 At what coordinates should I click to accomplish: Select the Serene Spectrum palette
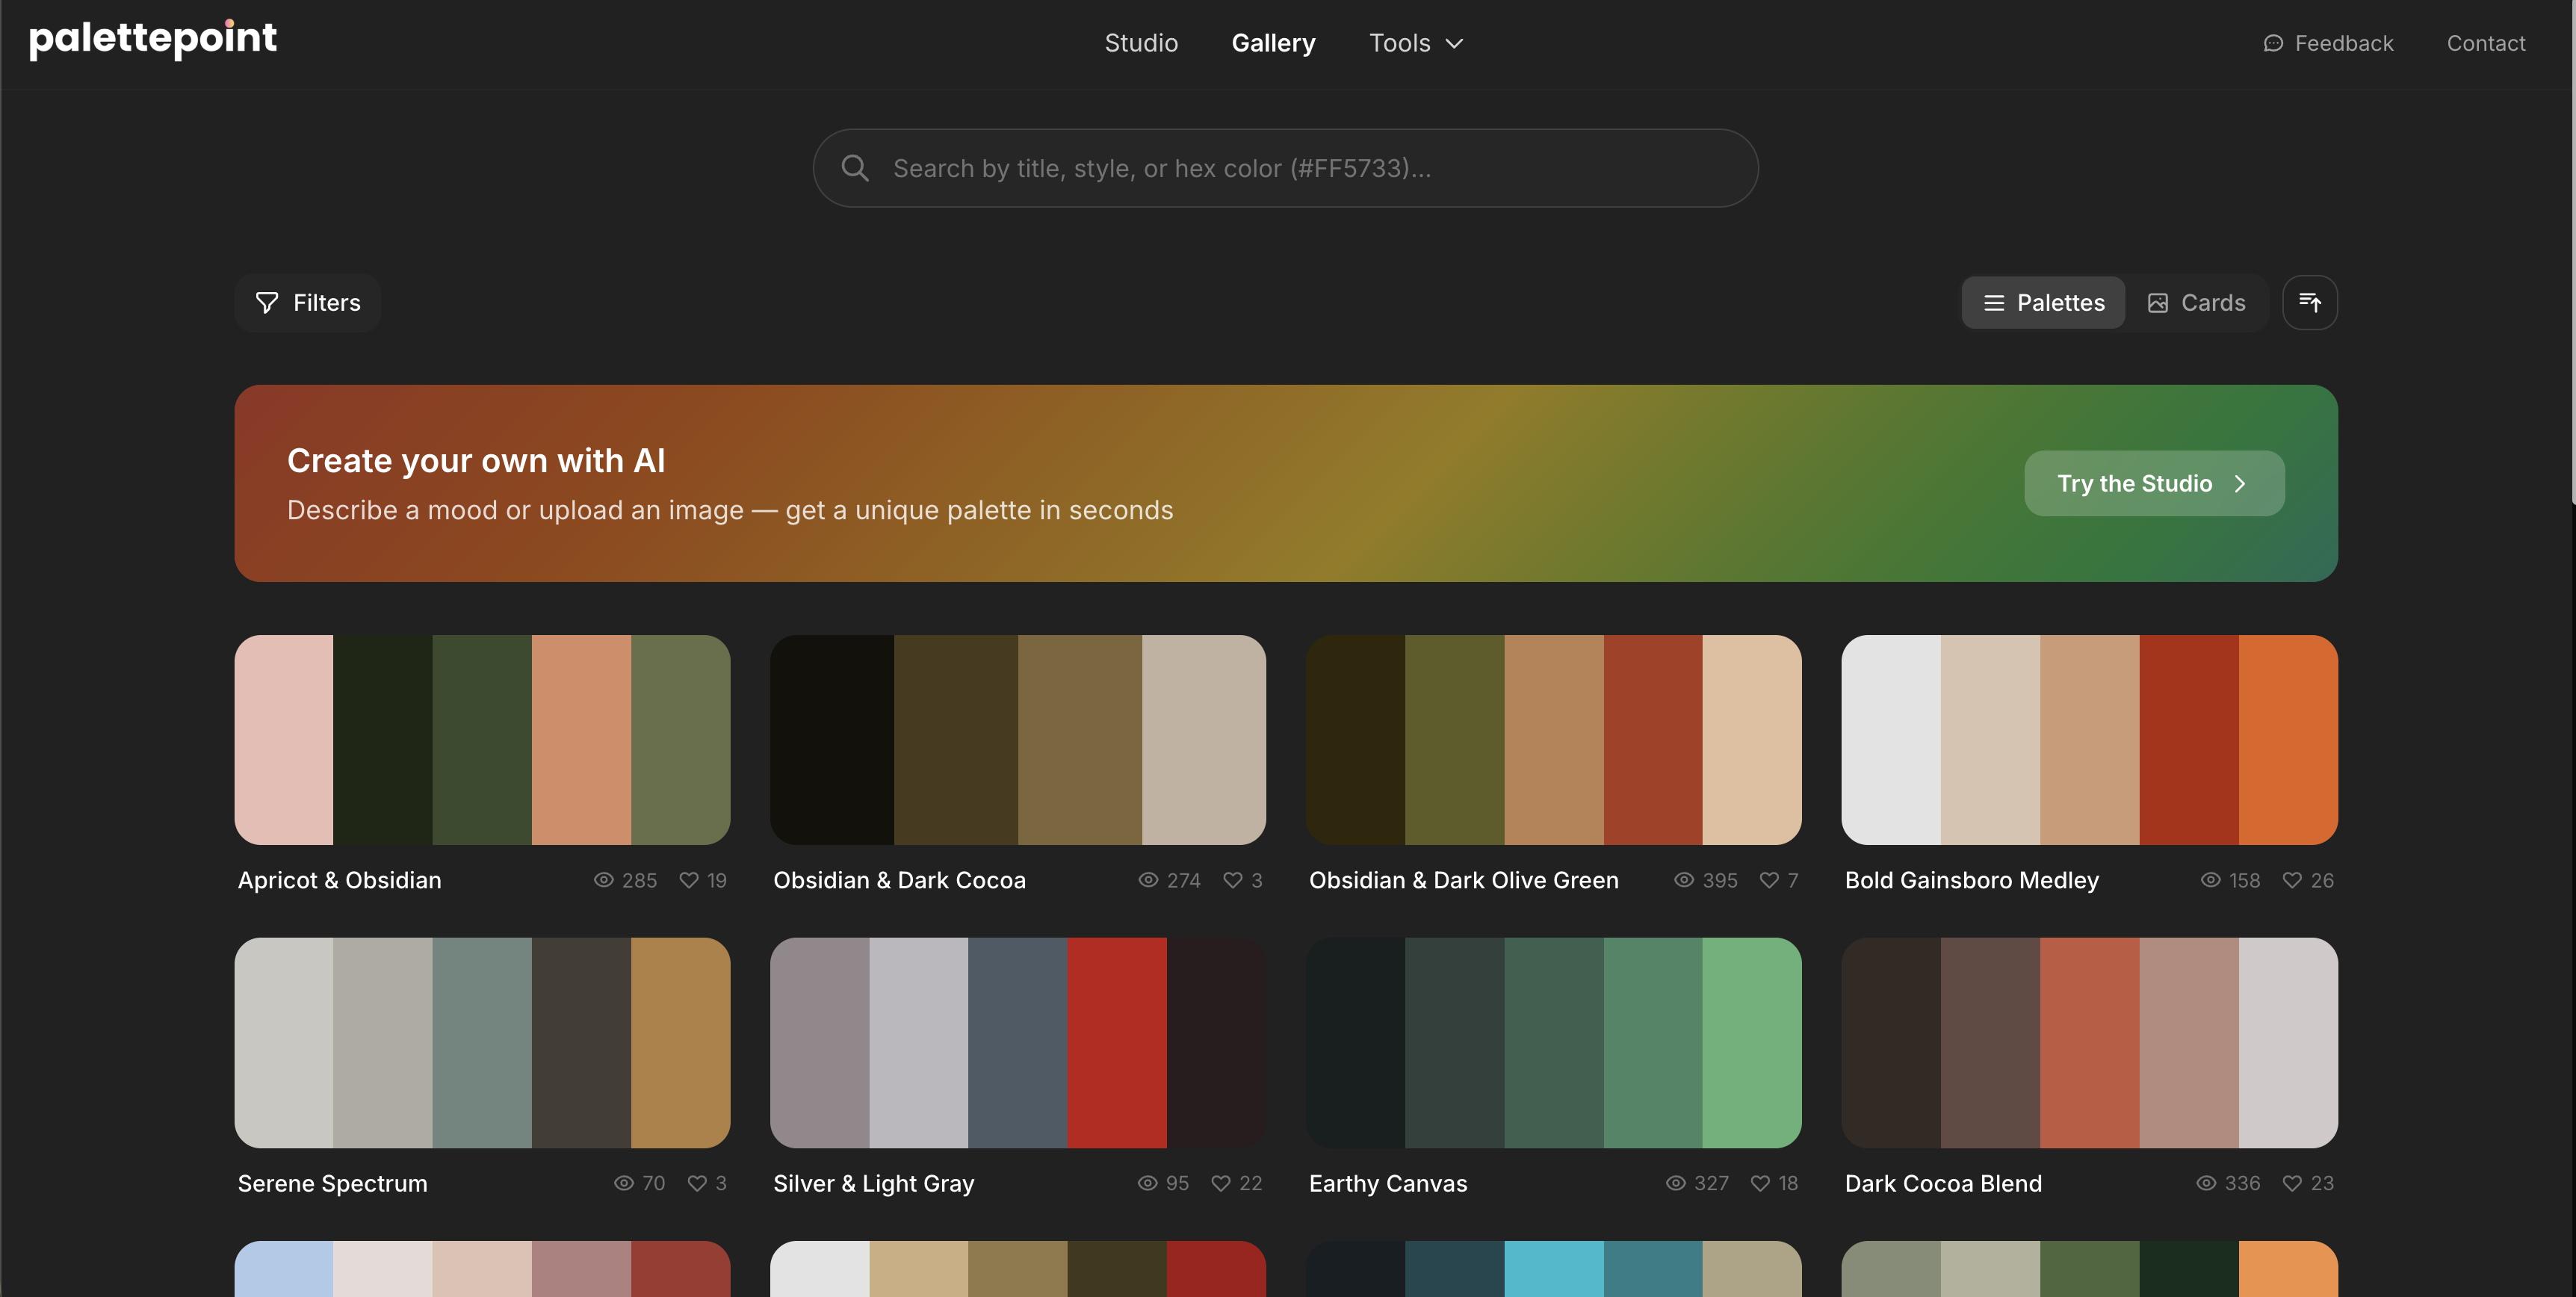click(x=482, y=1043)
